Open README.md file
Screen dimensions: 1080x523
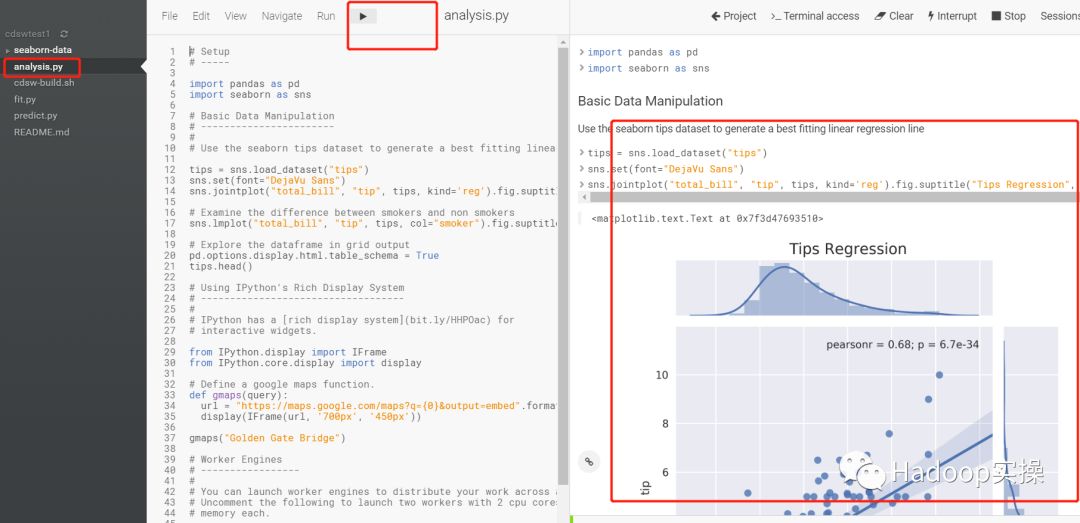tap(41, 132)
